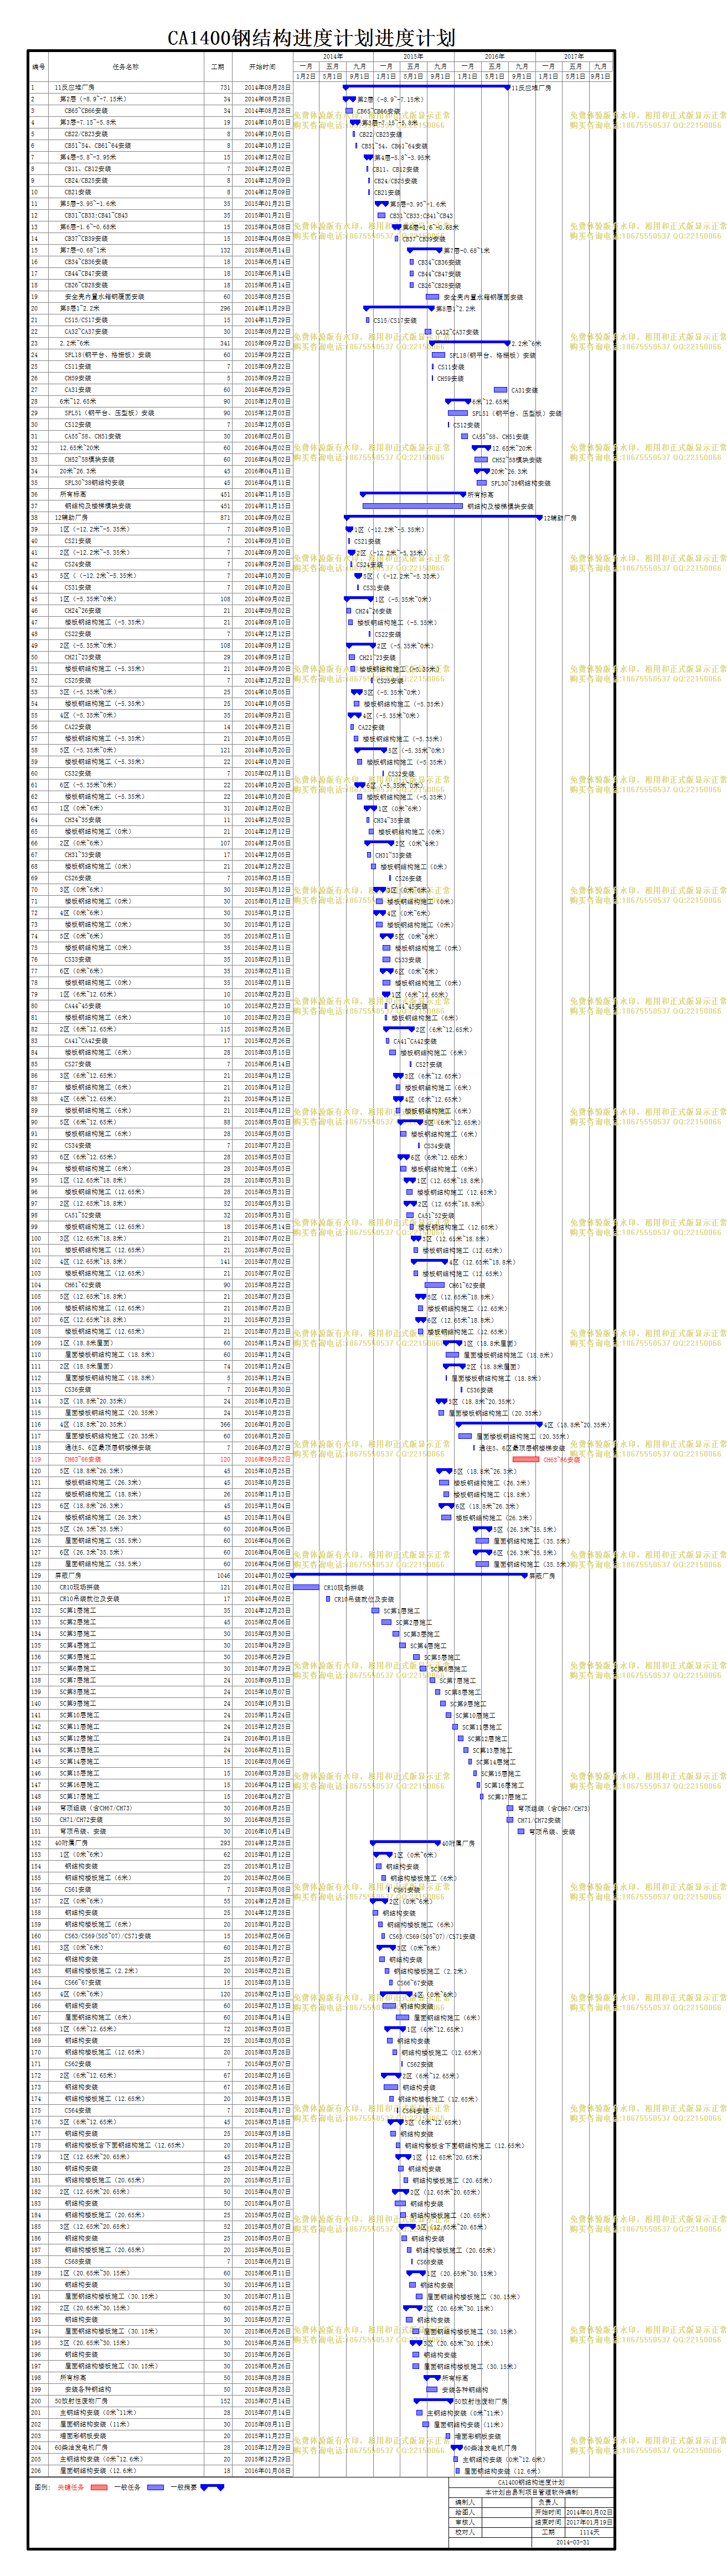This screenshot has width=727, height=2576.
Task: Click the 2014年 timeline year header
Action: (333, 57)
